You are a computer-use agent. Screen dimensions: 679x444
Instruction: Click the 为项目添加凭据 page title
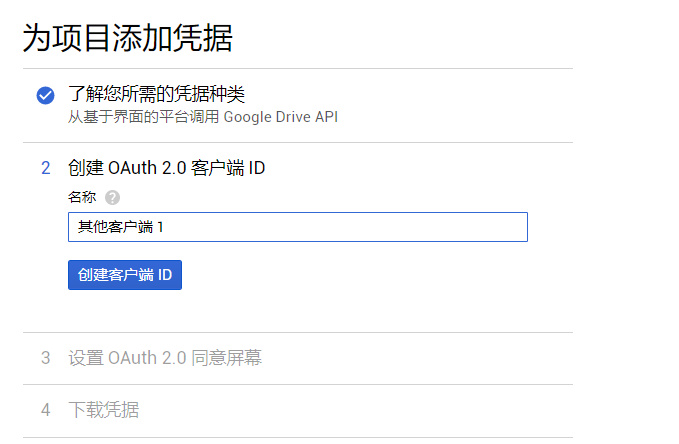pos(127,39)
